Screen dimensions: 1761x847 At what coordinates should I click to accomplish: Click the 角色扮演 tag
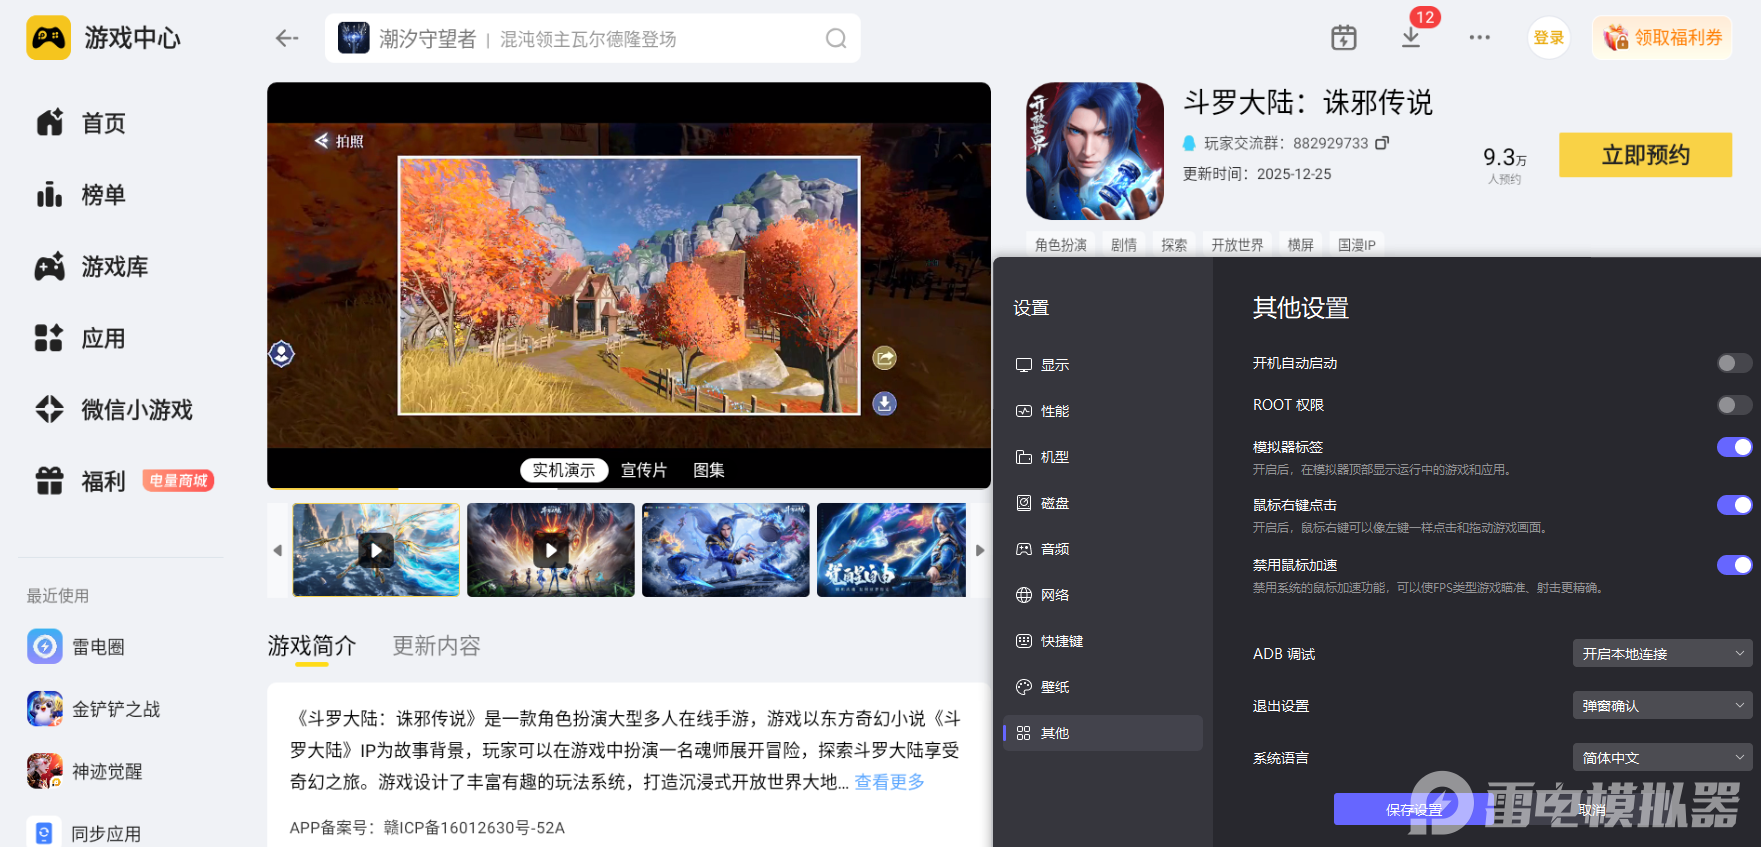(x=1061, y=245)
